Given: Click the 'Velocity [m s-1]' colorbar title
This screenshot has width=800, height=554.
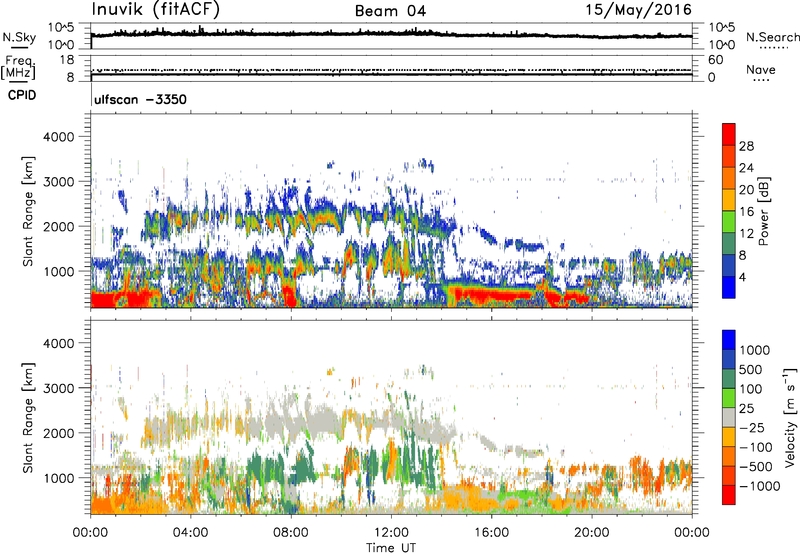Looking at the screenshot, I should (x=790, y=417).
